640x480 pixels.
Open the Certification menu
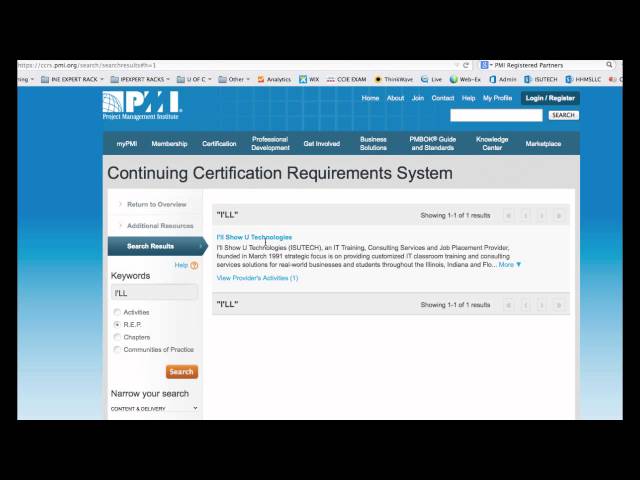pos(219,144)
